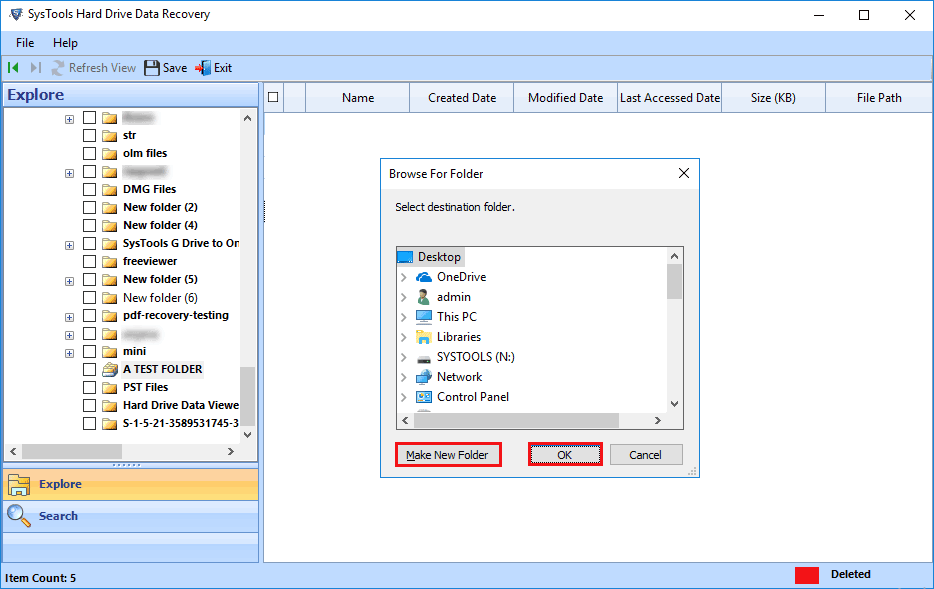Image resolution: width=934 pixels, height=589 pixels.
Task: Click the Exit toolbar icon
Action: point(203,68)
